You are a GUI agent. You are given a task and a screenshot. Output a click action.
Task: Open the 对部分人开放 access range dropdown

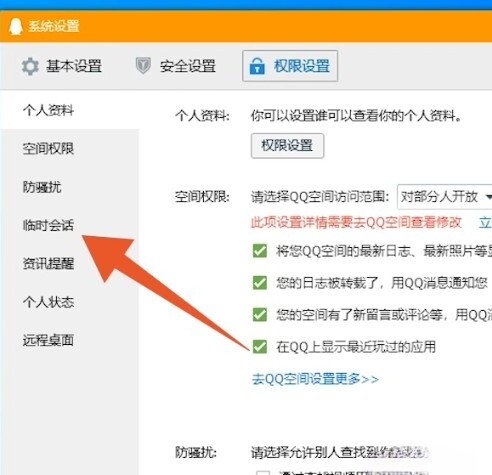445,197
